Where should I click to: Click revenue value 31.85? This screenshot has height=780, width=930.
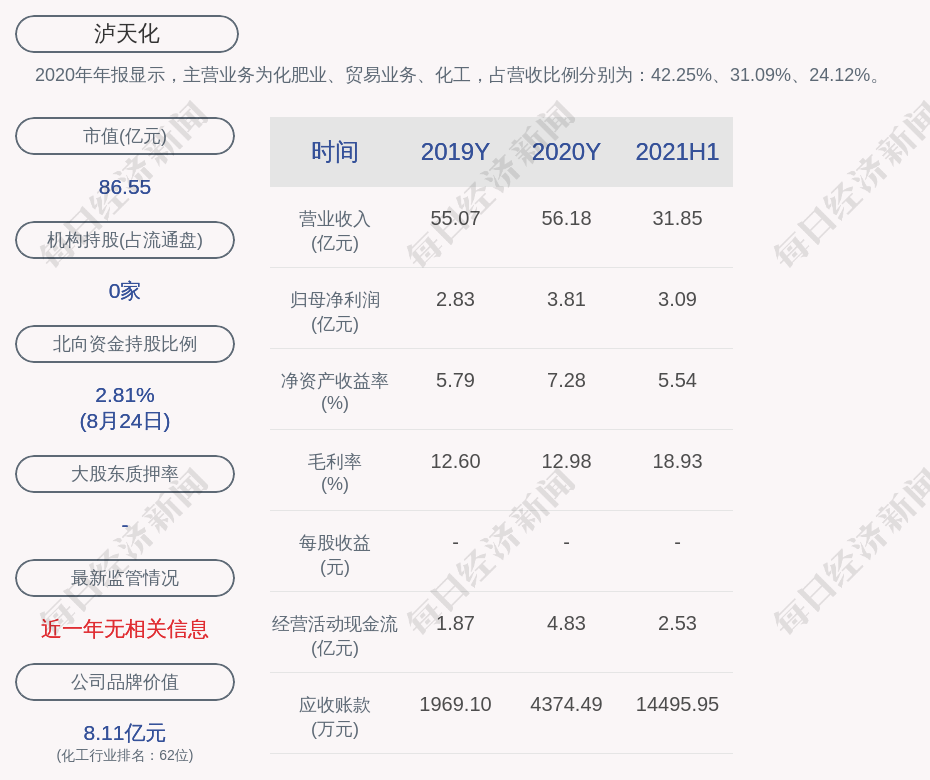(677, 218)
